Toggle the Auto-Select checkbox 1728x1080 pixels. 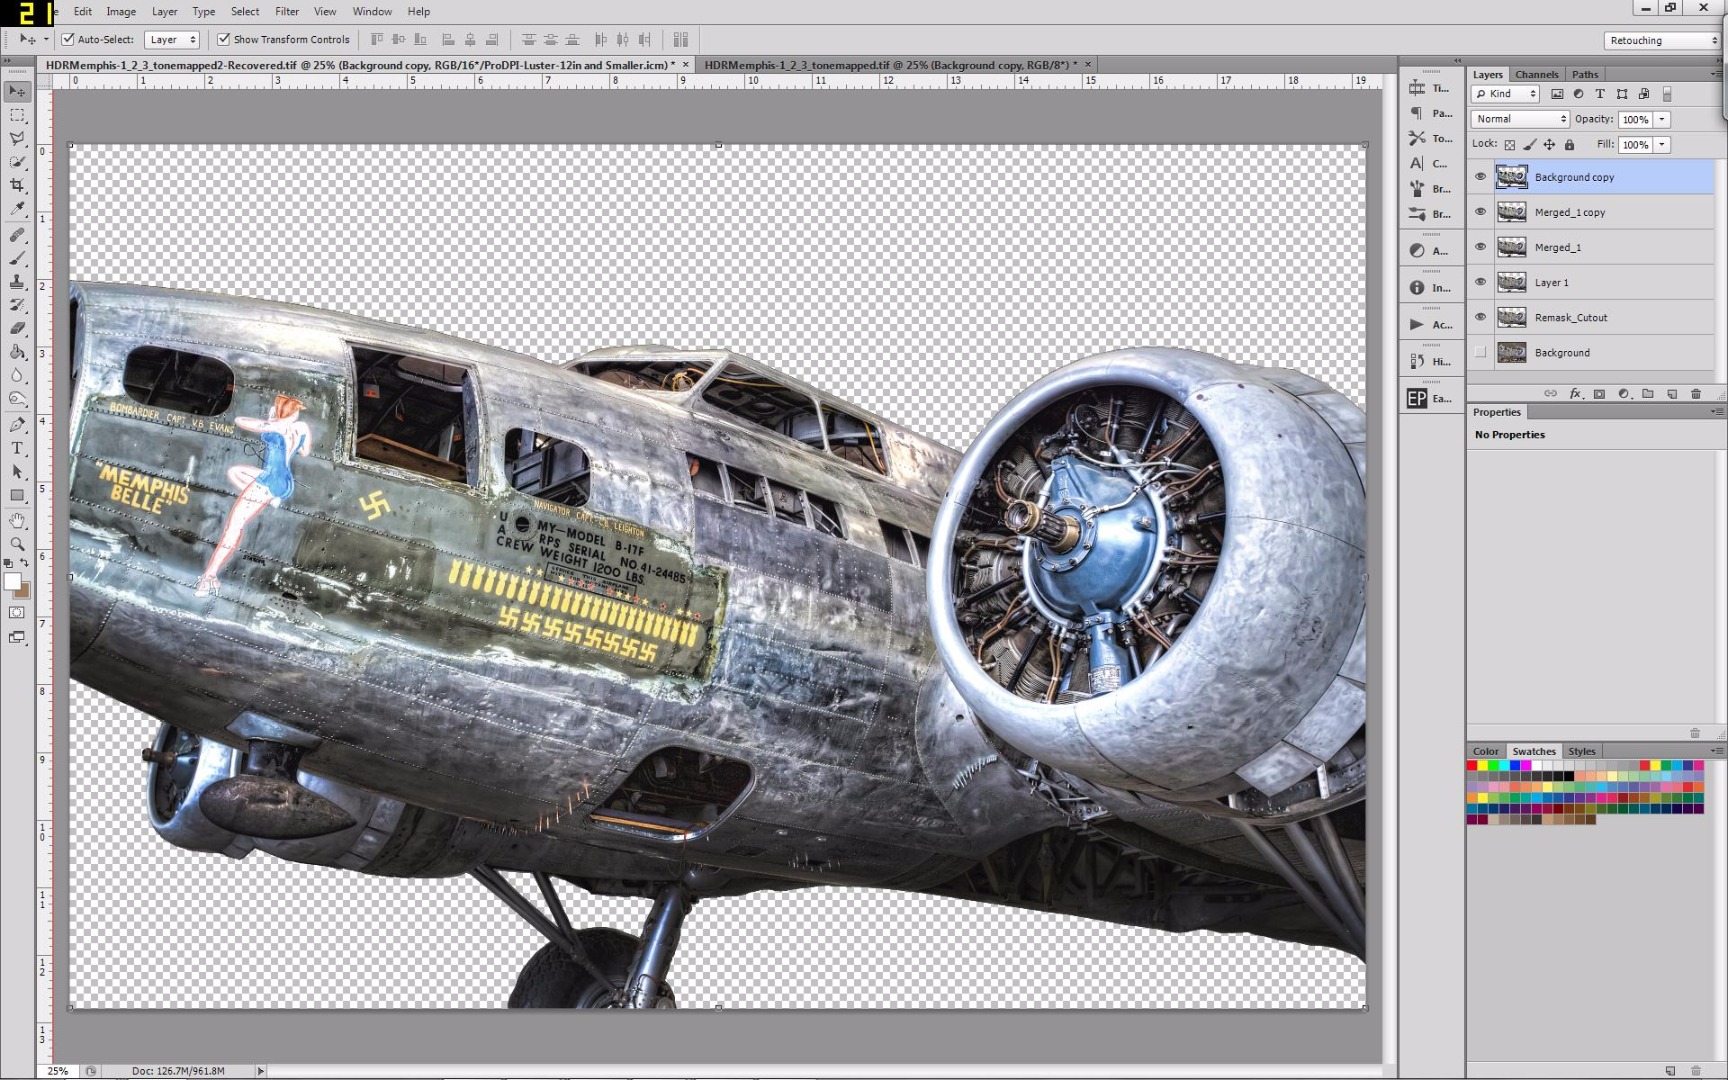68,40
